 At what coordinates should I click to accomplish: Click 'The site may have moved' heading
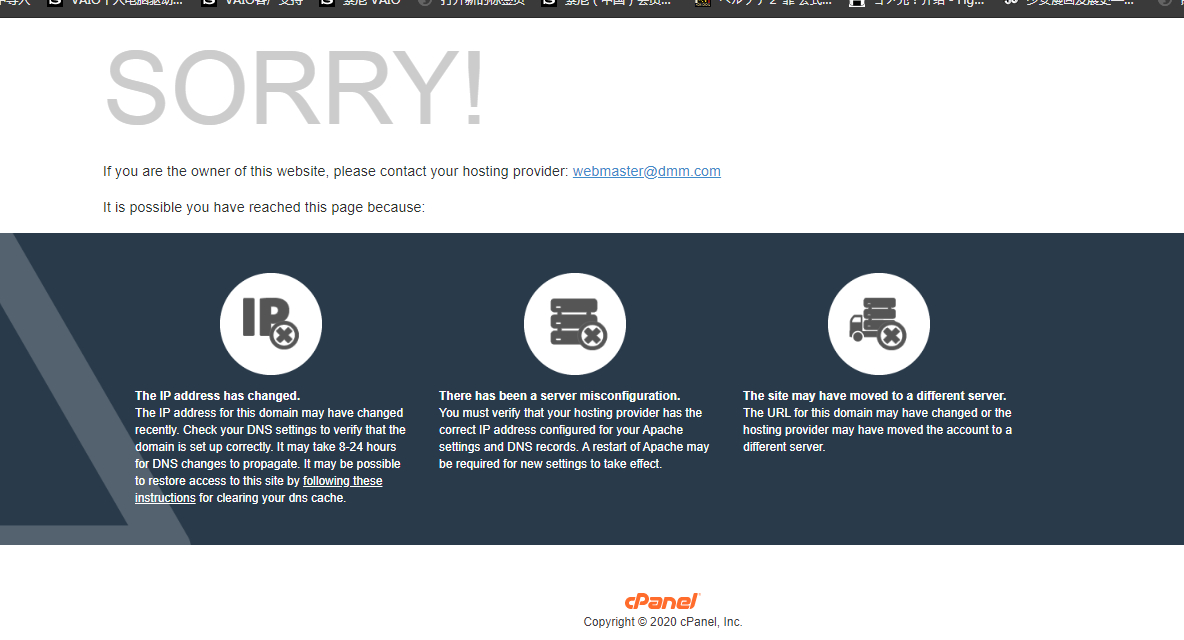[874, 395]
